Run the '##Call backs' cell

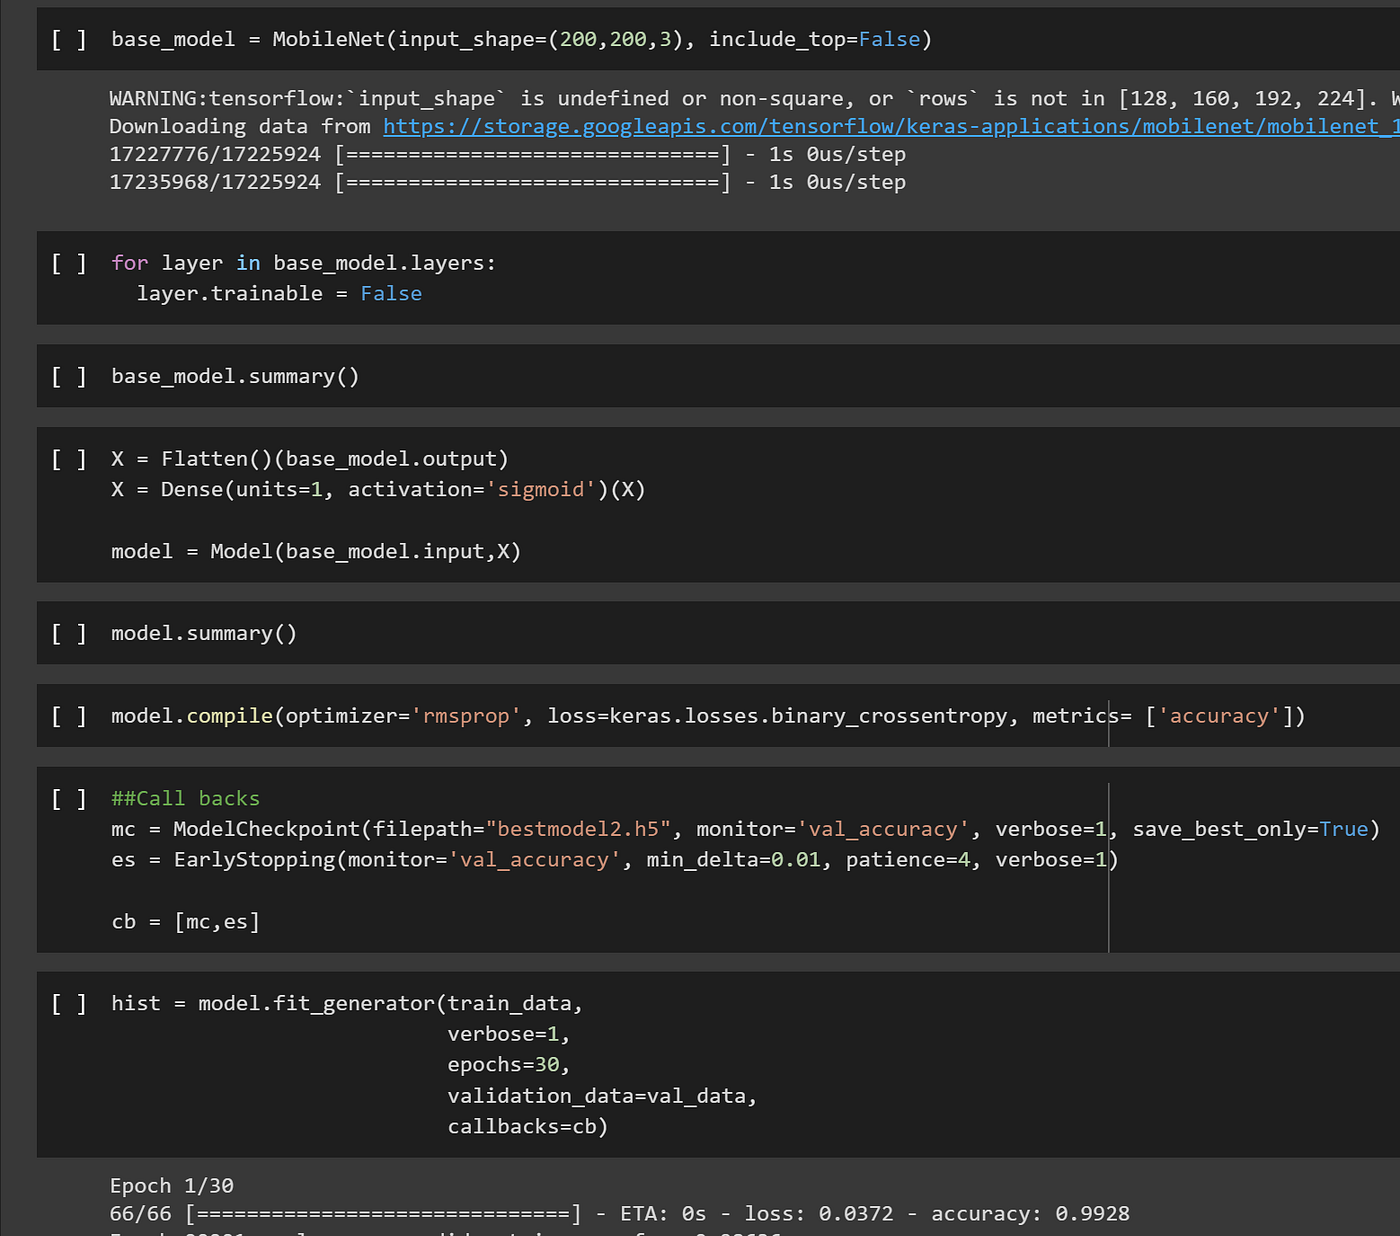[69, 799]
